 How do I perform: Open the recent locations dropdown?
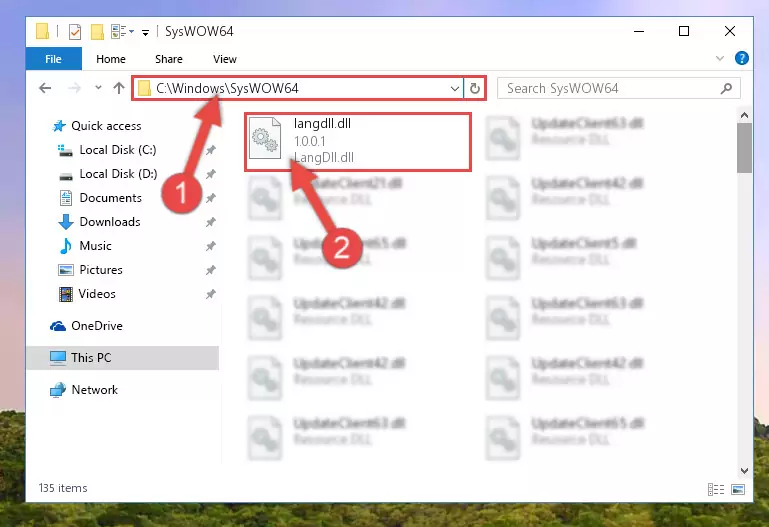98,88
